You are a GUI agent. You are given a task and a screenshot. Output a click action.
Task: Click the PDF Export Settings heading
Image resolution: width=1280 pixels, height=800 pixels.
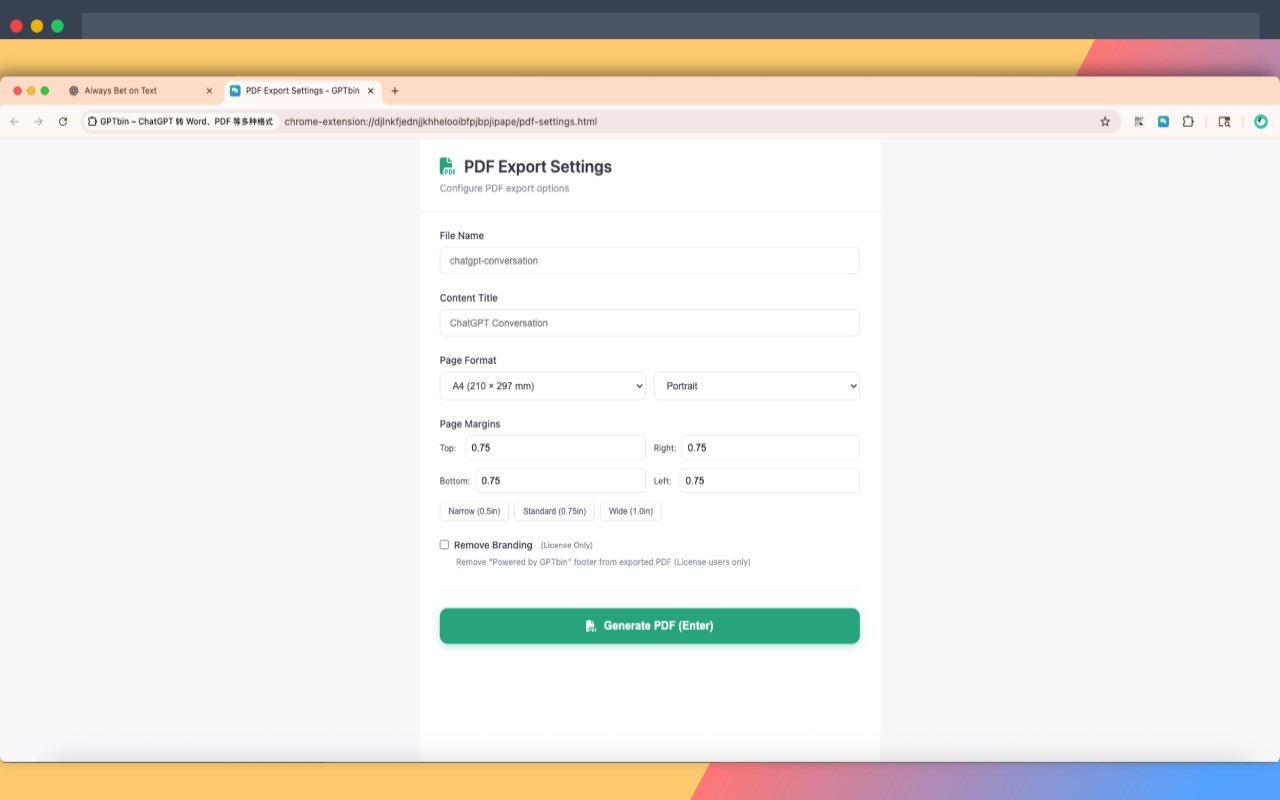tap(538, 167)
